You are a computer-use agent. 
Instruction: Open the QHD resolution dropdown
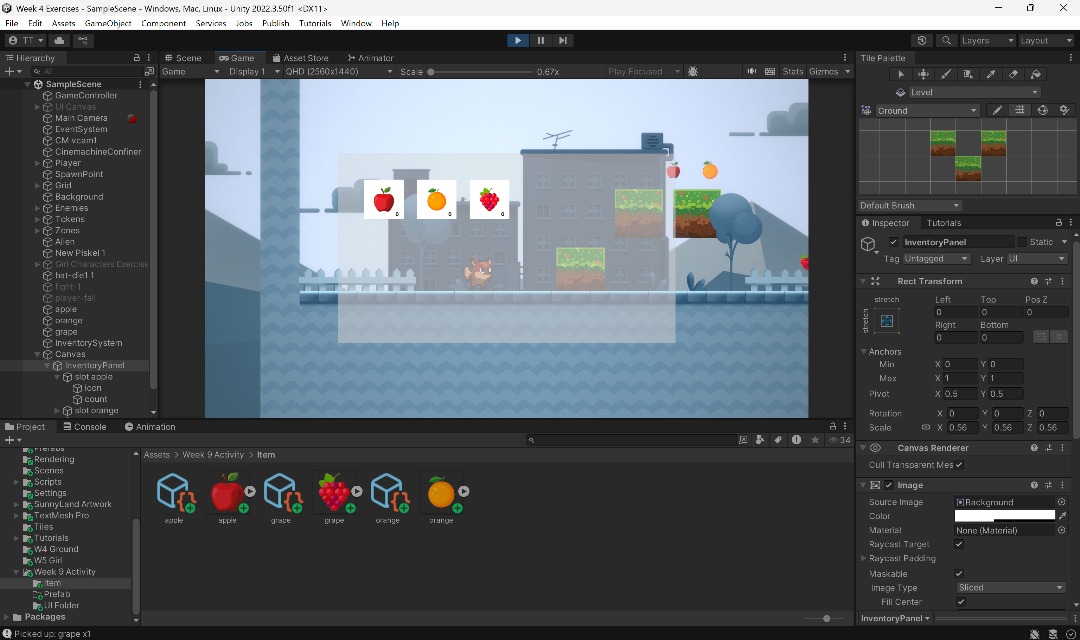point(339,72)
